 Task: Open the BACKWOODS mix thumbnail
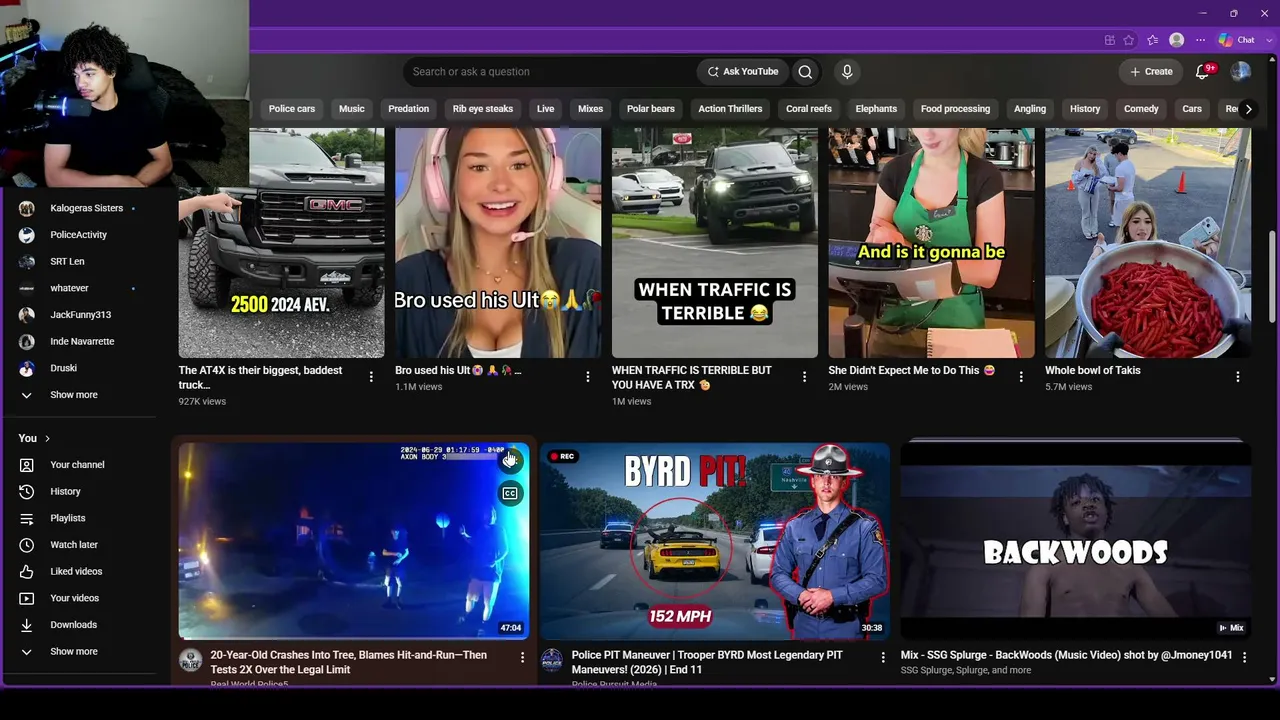[1076, 541]
